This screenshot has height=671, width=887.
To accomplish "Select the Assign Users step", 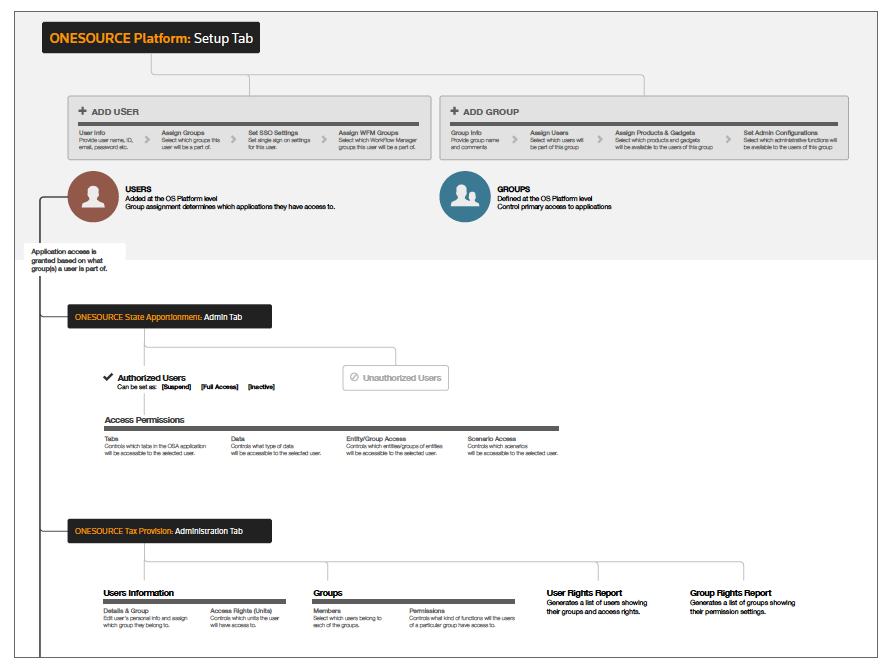I will coord(557,140).
